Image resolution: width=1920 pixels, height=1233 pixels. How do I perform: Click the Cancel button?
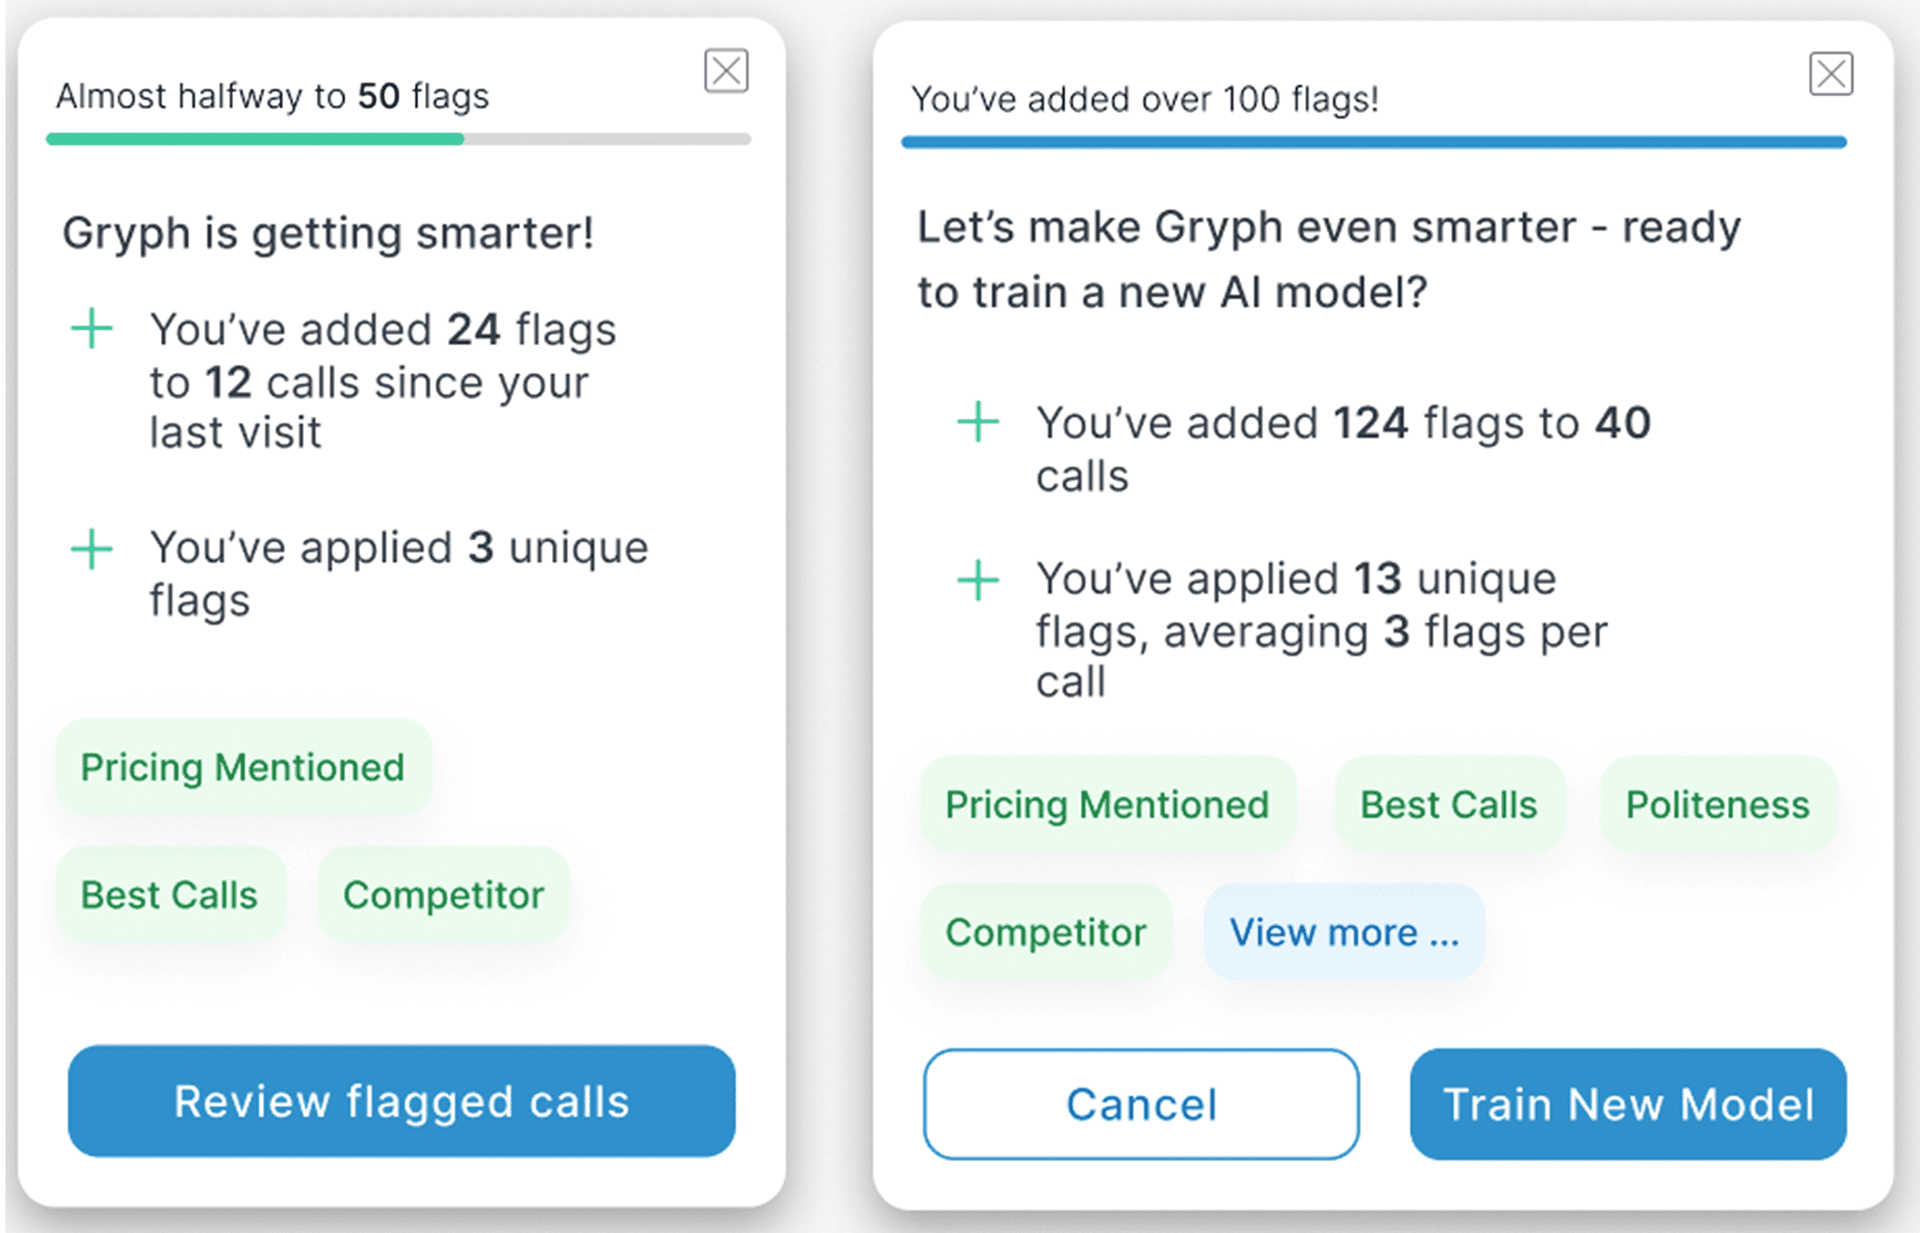tap(1141, 1104)
